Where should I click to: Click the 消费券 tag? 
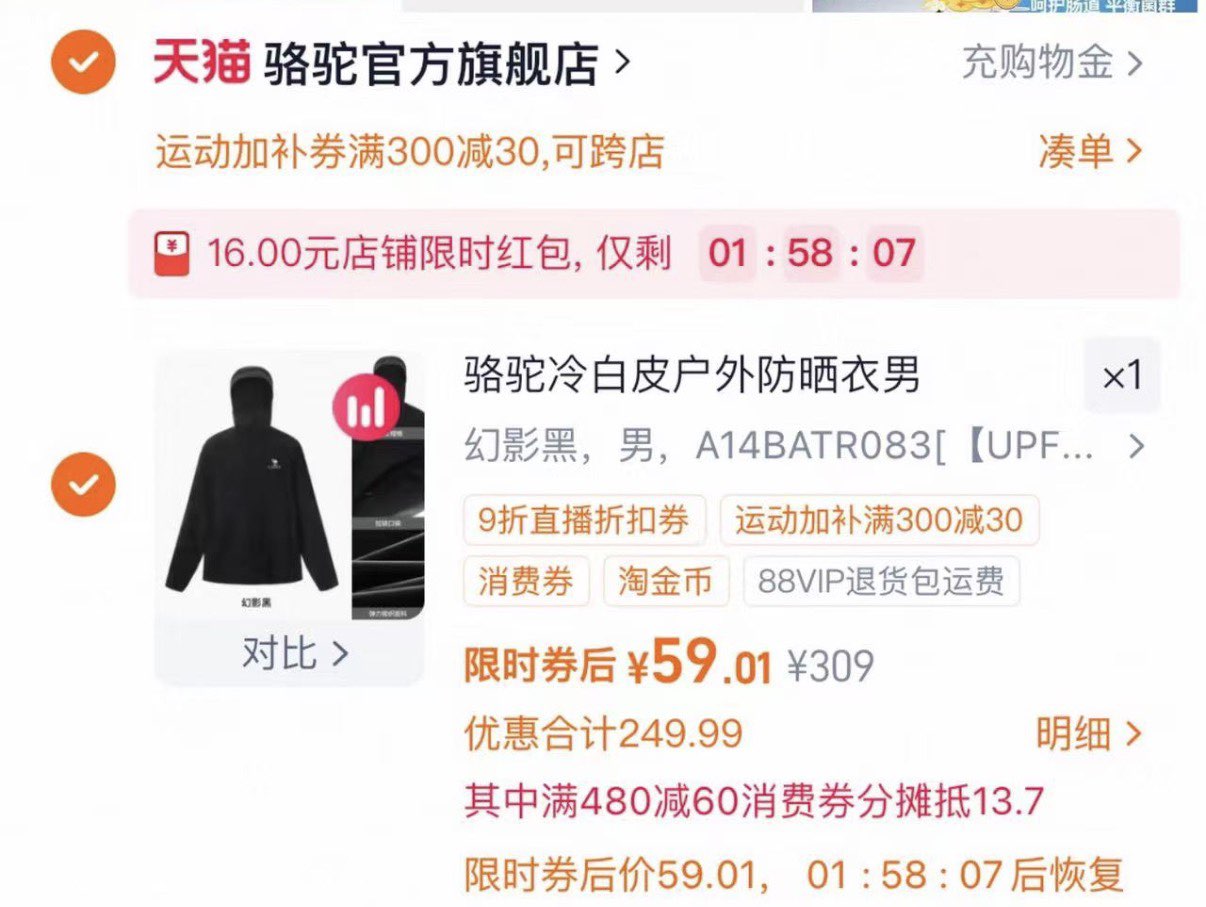pyautogui.click(x=526, y=581)
